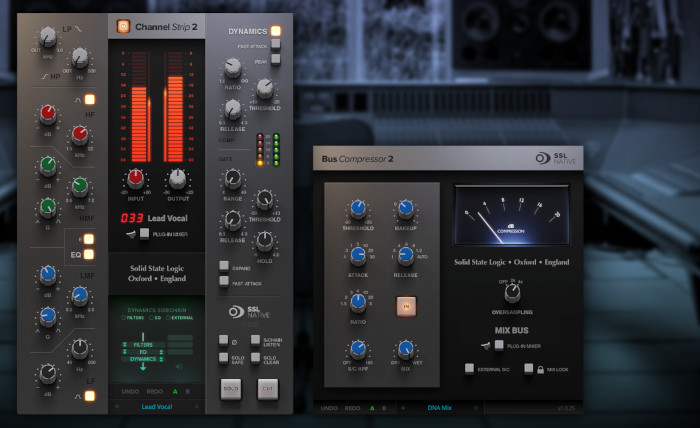Viewport: 700px width, 428px height.
Task: Select preset slot A in Bus Compressor
Action: pyautogui.click(x=372, y=408)
